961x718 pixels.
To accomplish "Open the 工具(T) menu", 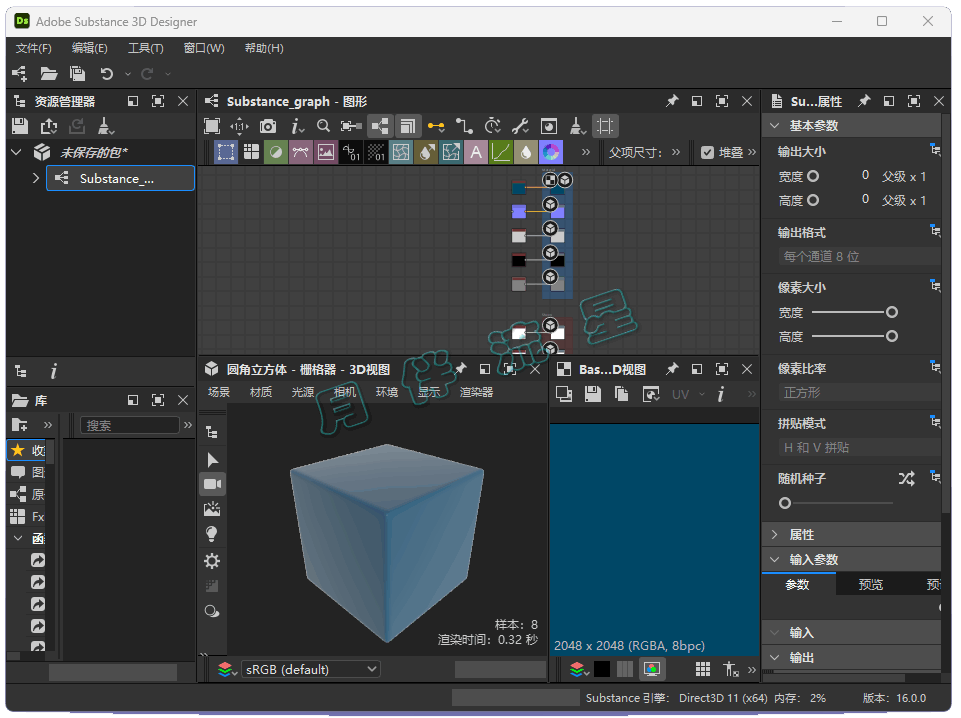I will point(145,48).
